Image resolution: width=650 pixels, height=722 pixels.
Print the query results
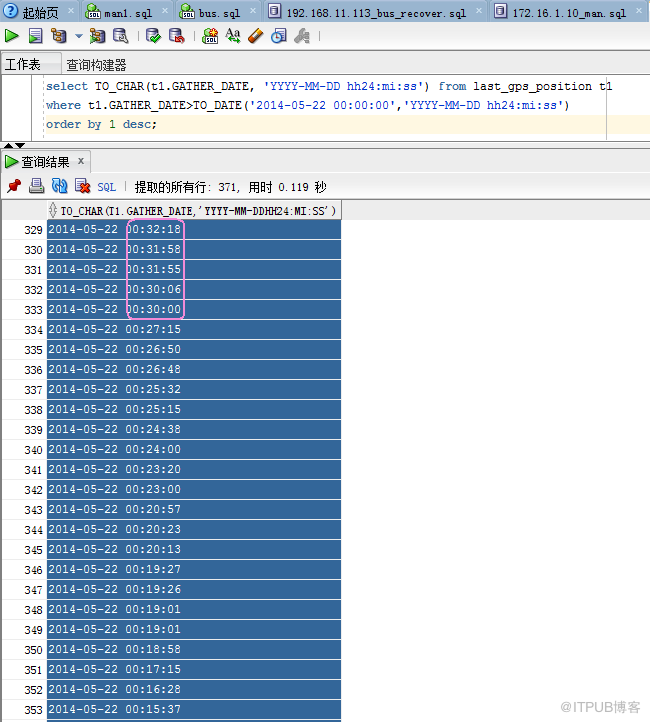36,186
